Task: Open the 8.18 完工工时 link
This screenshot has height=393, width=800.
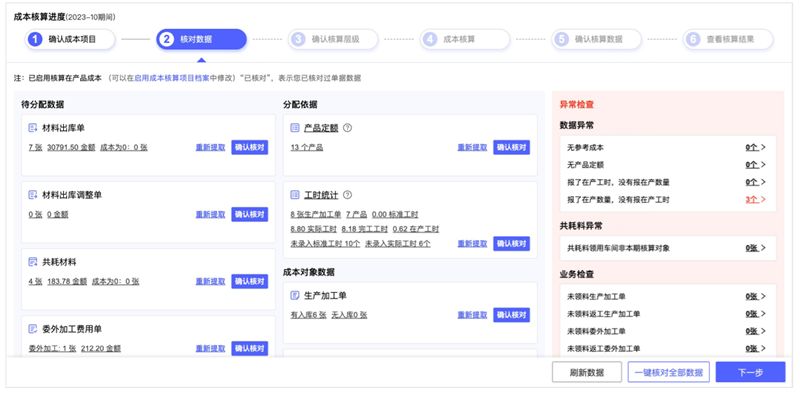Action: (x=364, y=229)
